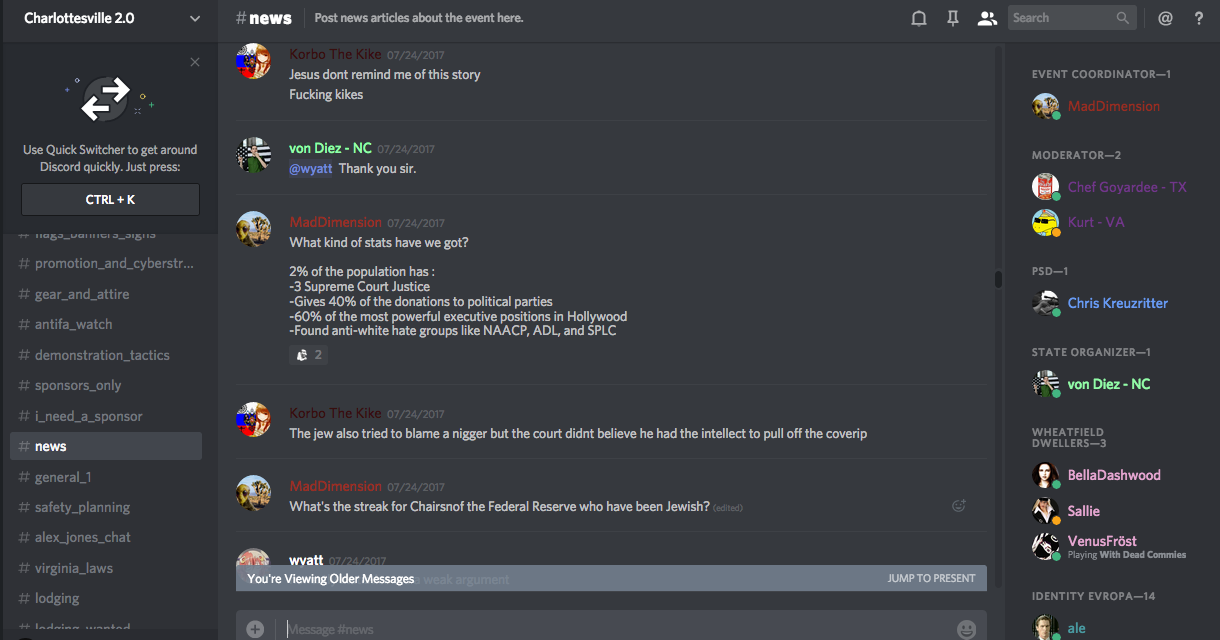Toggle the member list icon
Screen dimensions: 1220x640
[987, 18]
